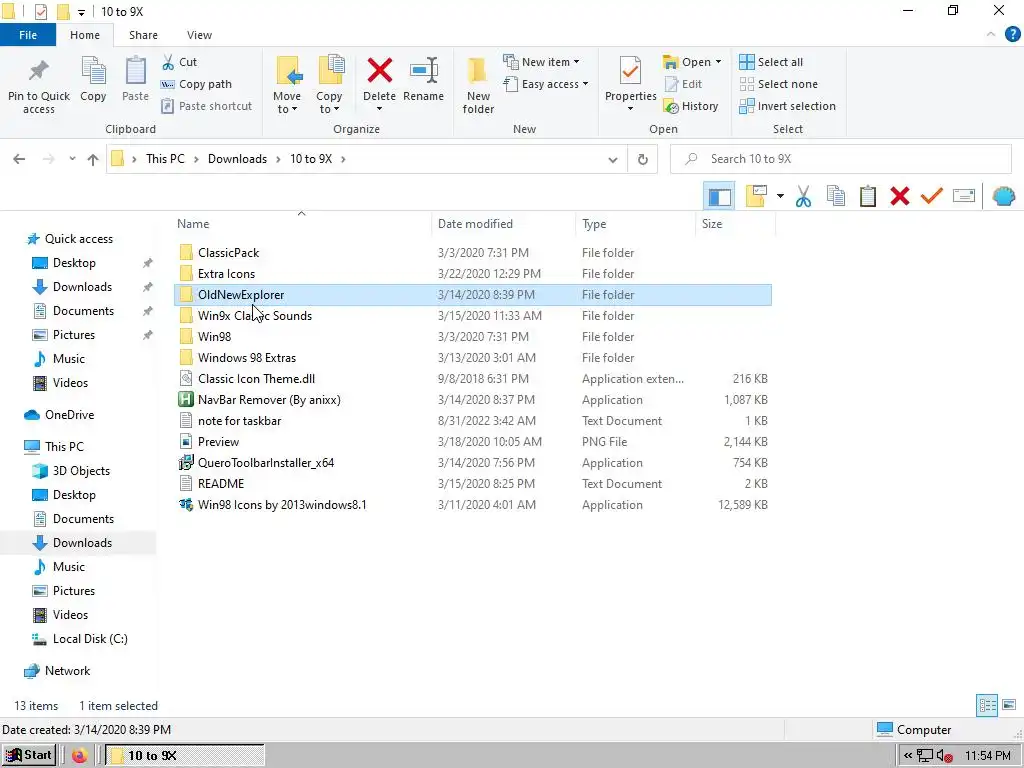Click the back navigation arrow

coord(19,159)
